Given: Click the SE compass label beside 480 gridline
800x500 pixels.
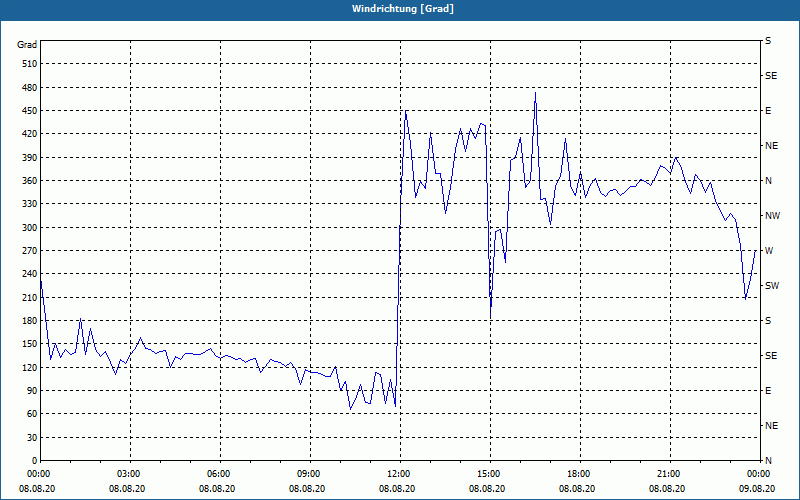Looking at the screenshot, I should point(771,76).
